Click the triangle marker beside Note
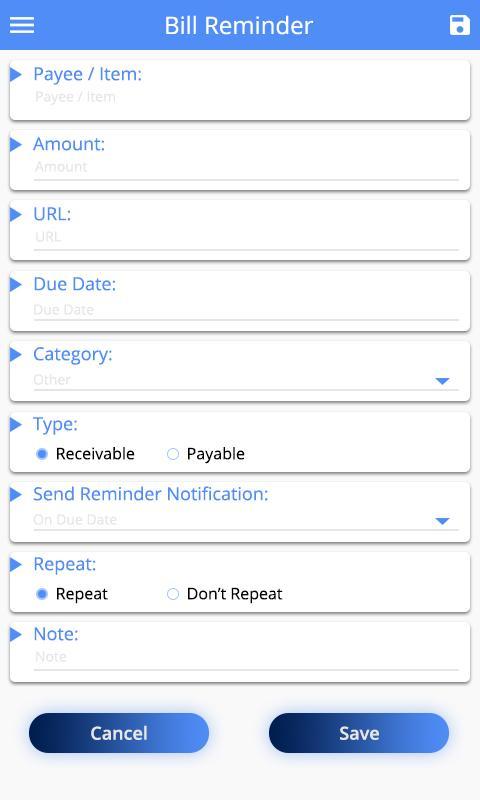The height and width of the screenshot is (800, 480). [x=16, y=634]
